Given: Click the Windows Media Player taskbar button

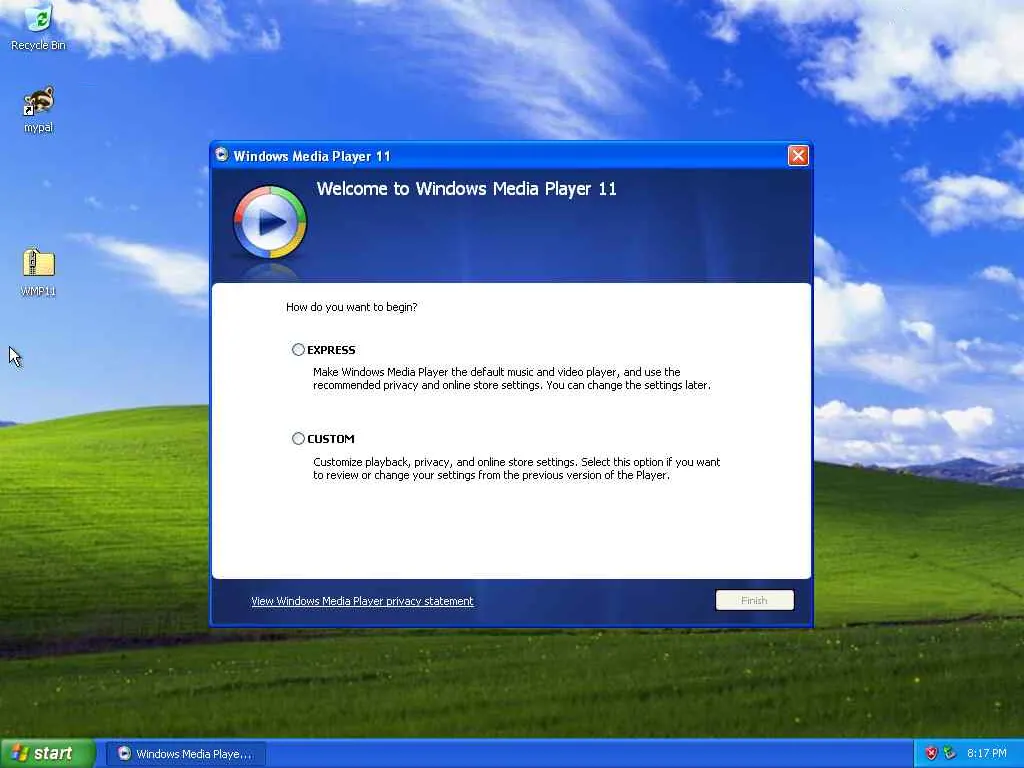Looking at the screenshot, I should pyautogui.click(x=185, y=754).
